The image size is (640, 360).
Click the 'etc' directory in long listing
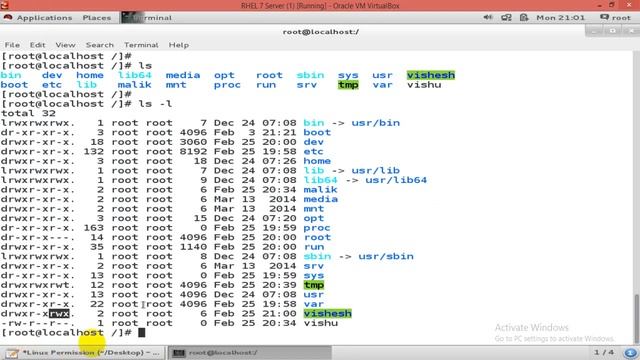tap(313, 151)
